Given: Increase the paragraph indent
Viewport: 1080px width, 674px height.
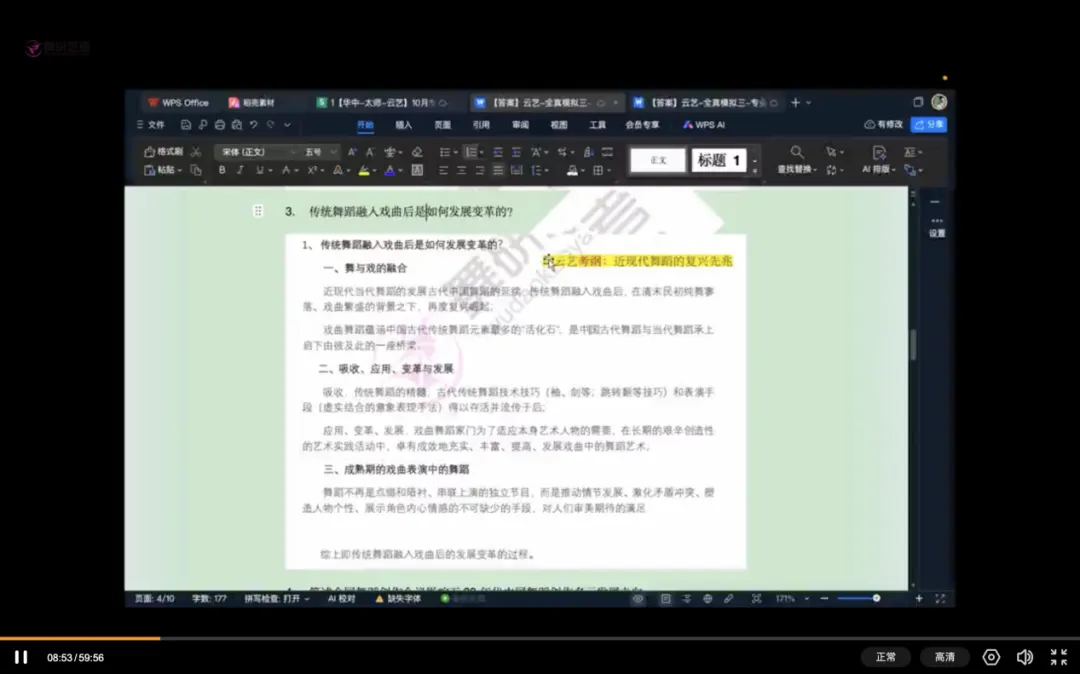Looking at the screenshot, I should click(516, 151).
